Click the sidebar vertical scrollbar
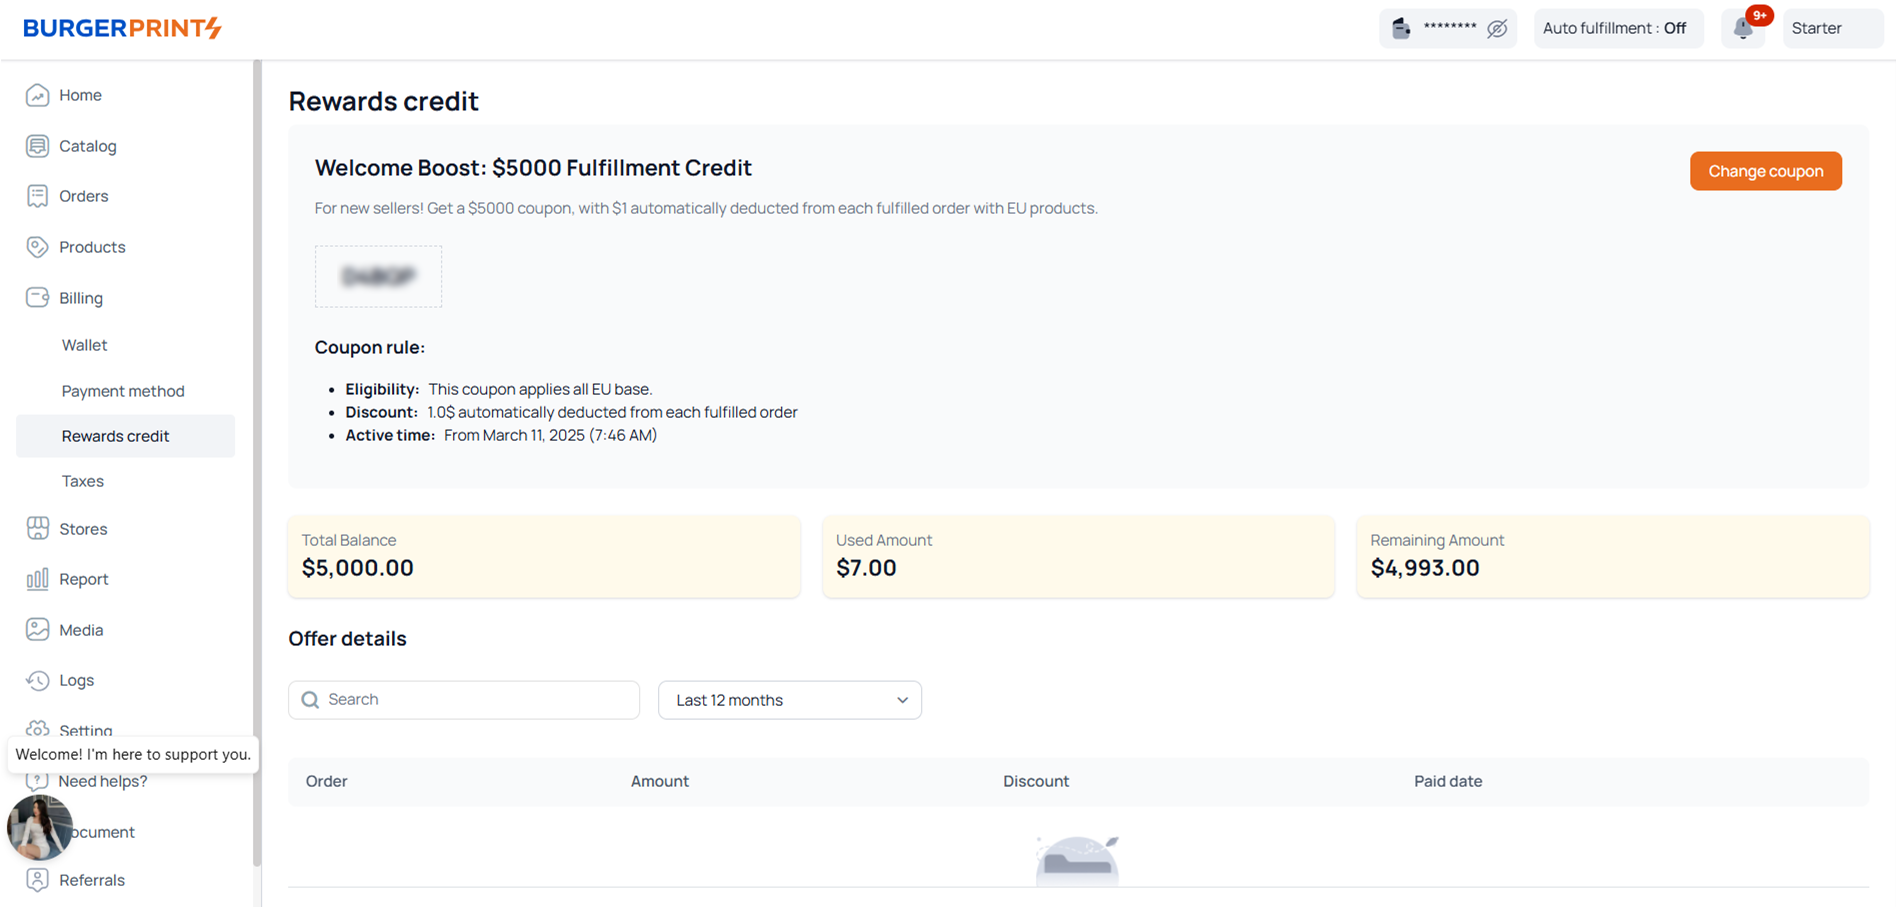Screen dimensions: 1896x907 coord(257,460)
